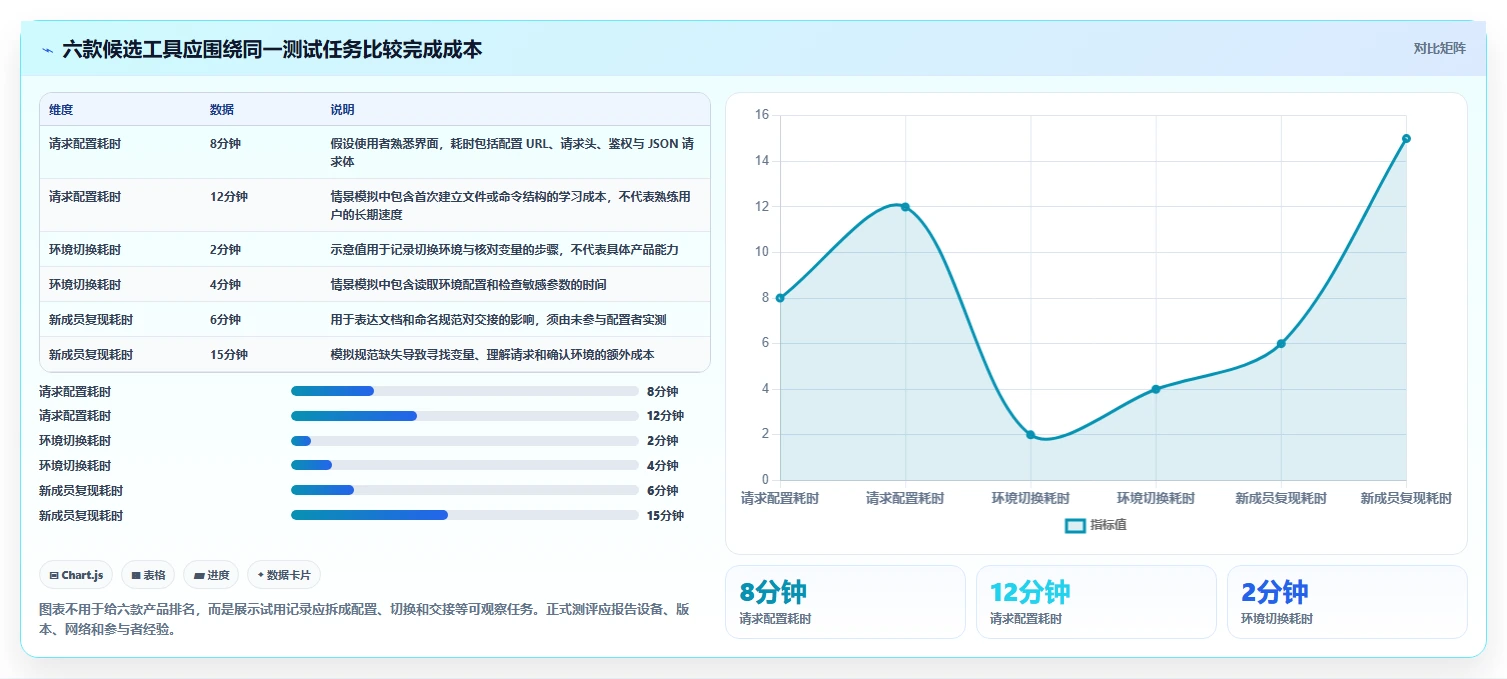Viewport: 1507px width, 679px height.
Task: Click description starting 情景模拟中包含首次建立文件
Action: (x=511, y=206)
